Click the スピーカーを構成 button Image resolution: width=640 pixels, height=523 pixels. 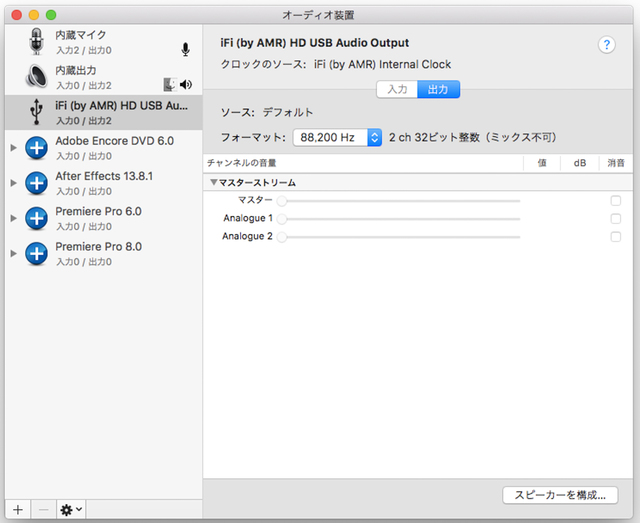coord(560,495)
